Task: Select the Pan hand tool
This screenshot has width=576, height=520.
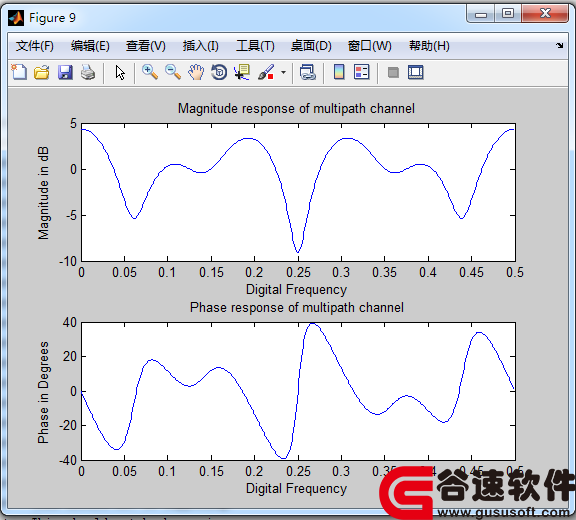Action: [196, 72]
